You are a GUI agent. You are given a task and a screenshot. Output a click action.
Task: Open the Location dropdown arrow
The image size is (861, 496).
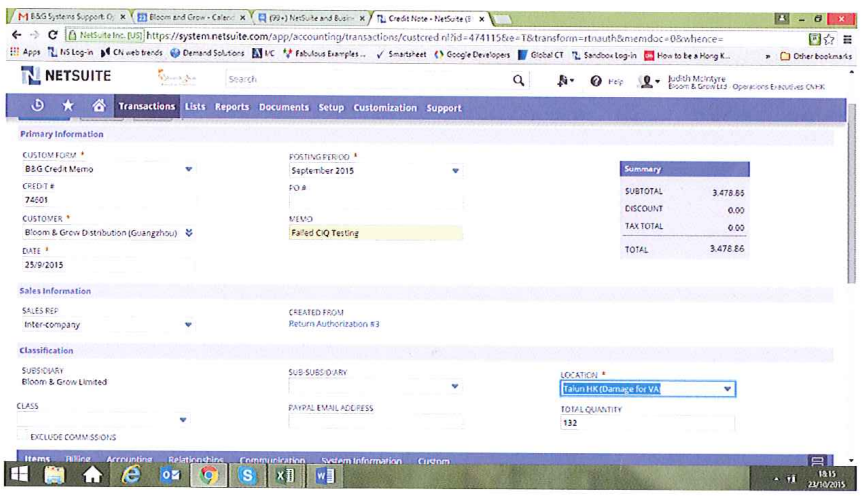pyautogui.click(x=728, y=389)
